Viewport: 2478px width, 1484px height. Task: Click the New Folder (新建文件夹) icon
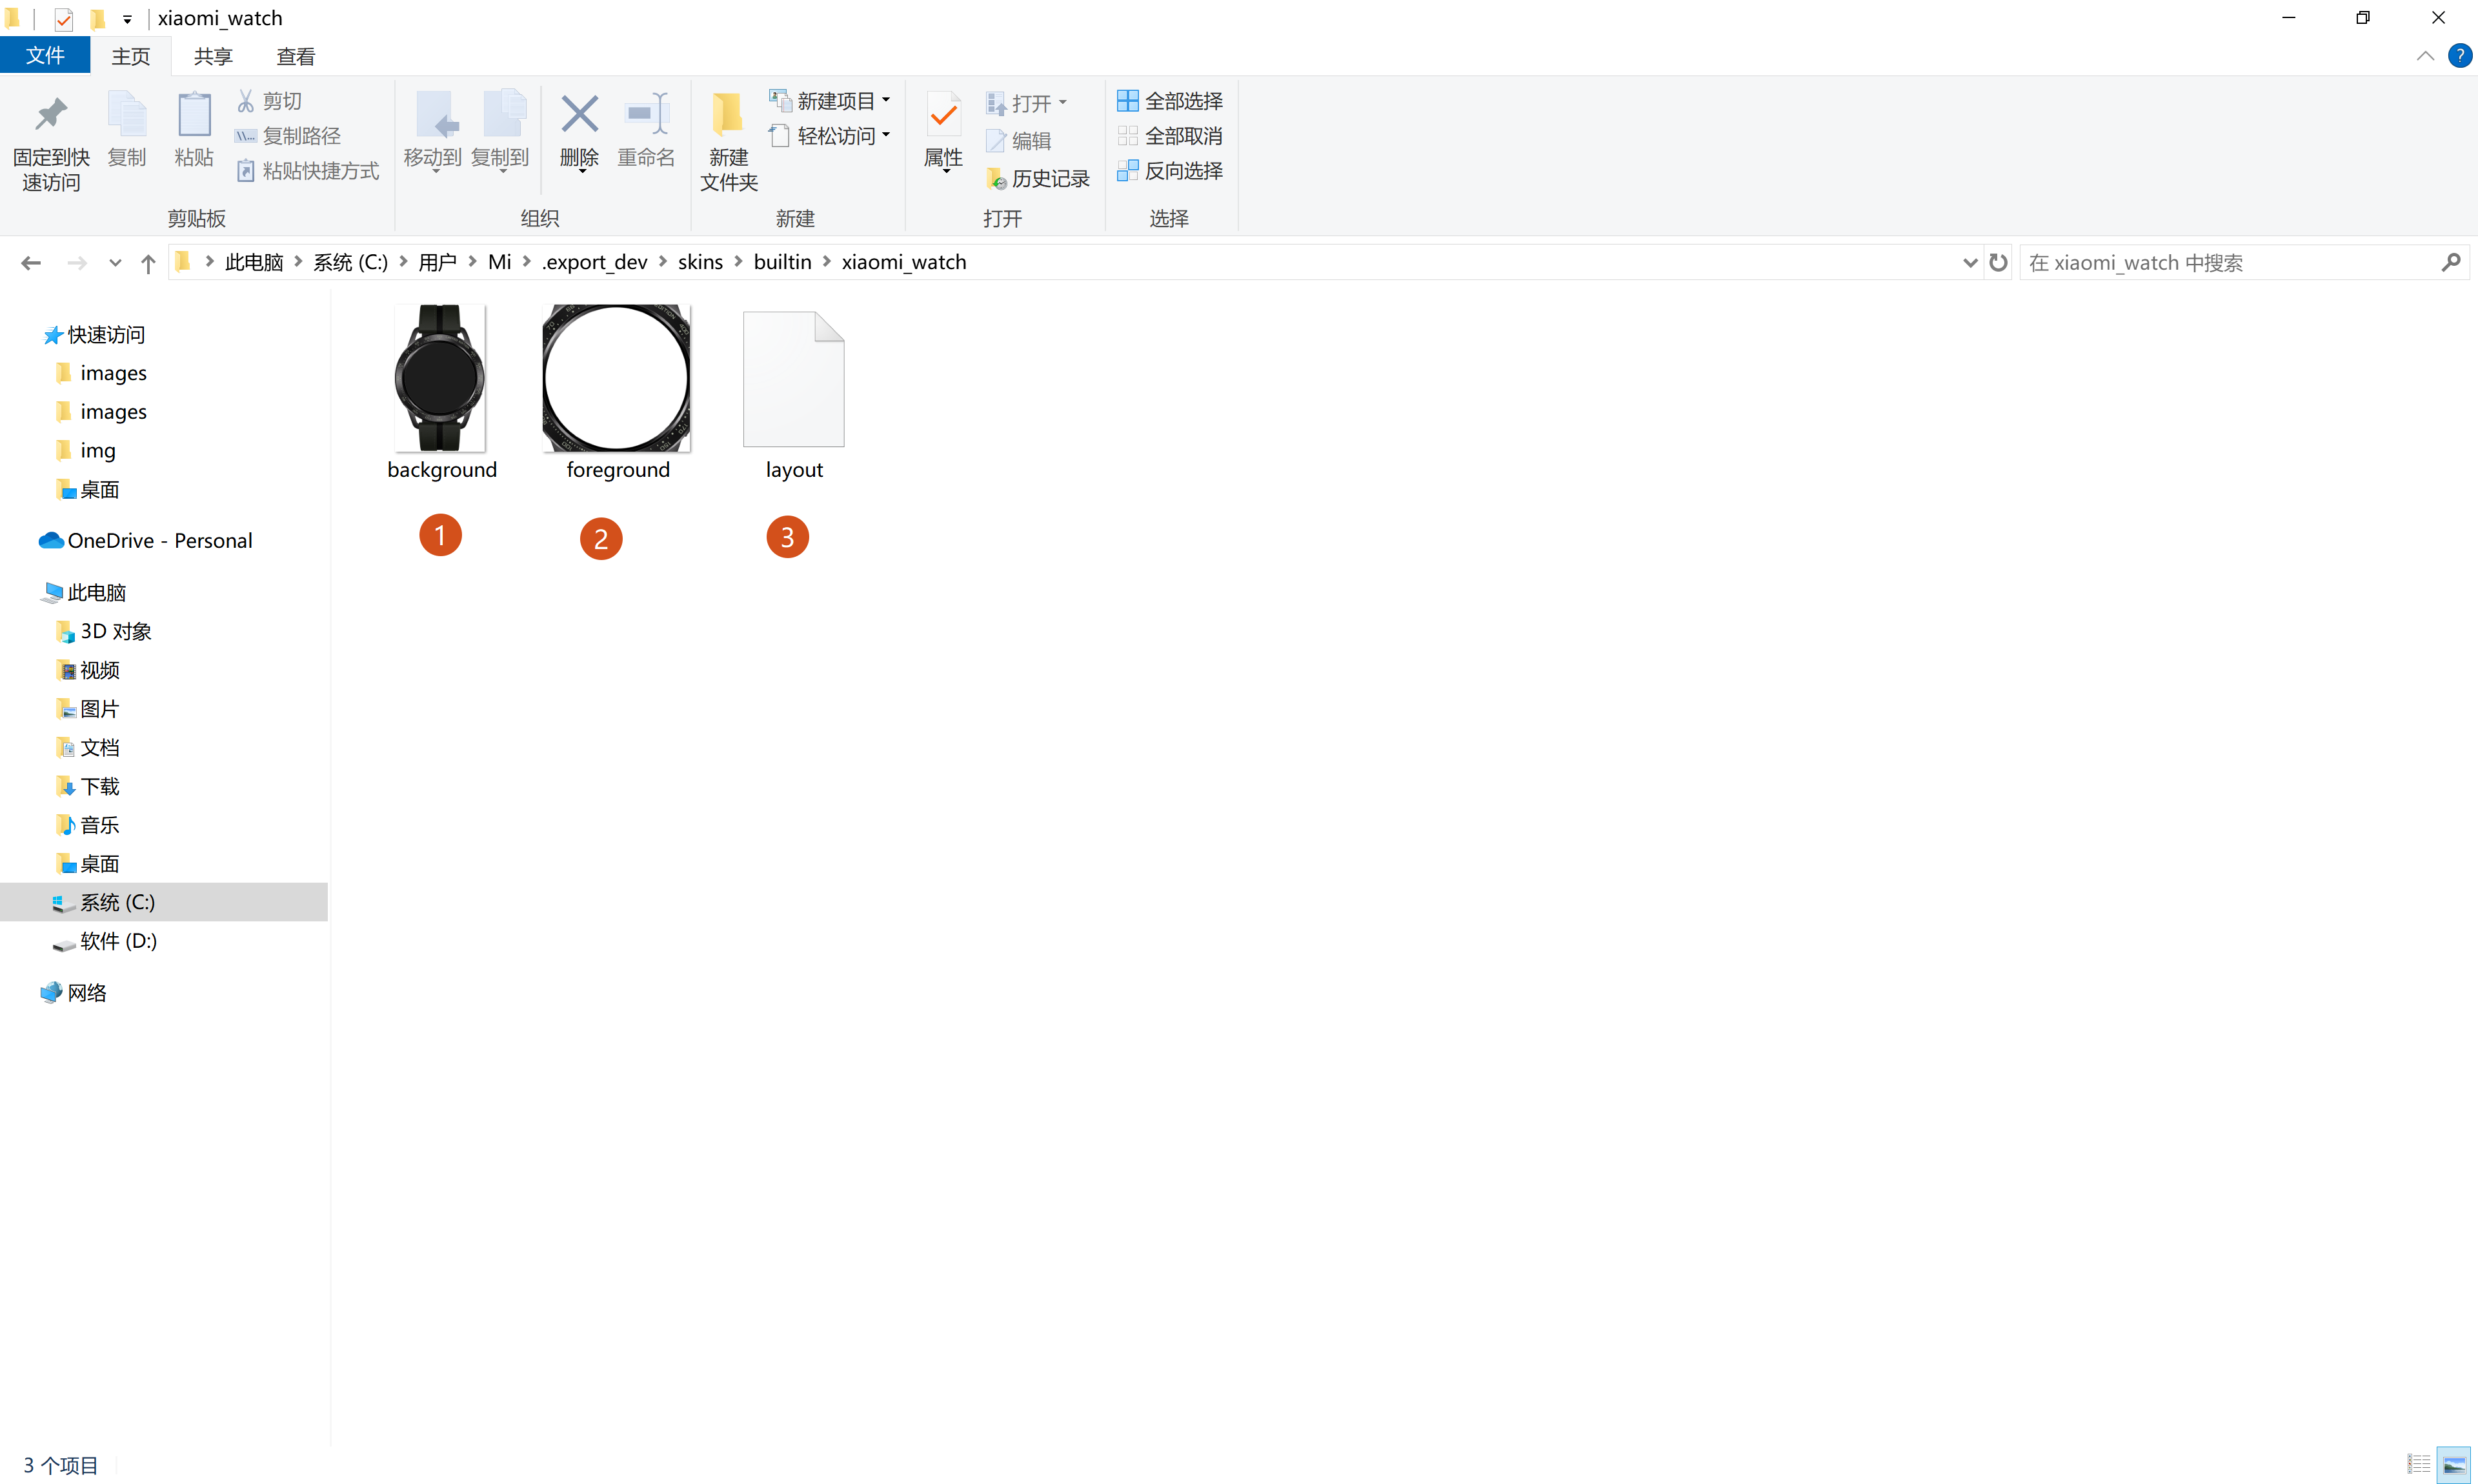(x=728, y=115)
